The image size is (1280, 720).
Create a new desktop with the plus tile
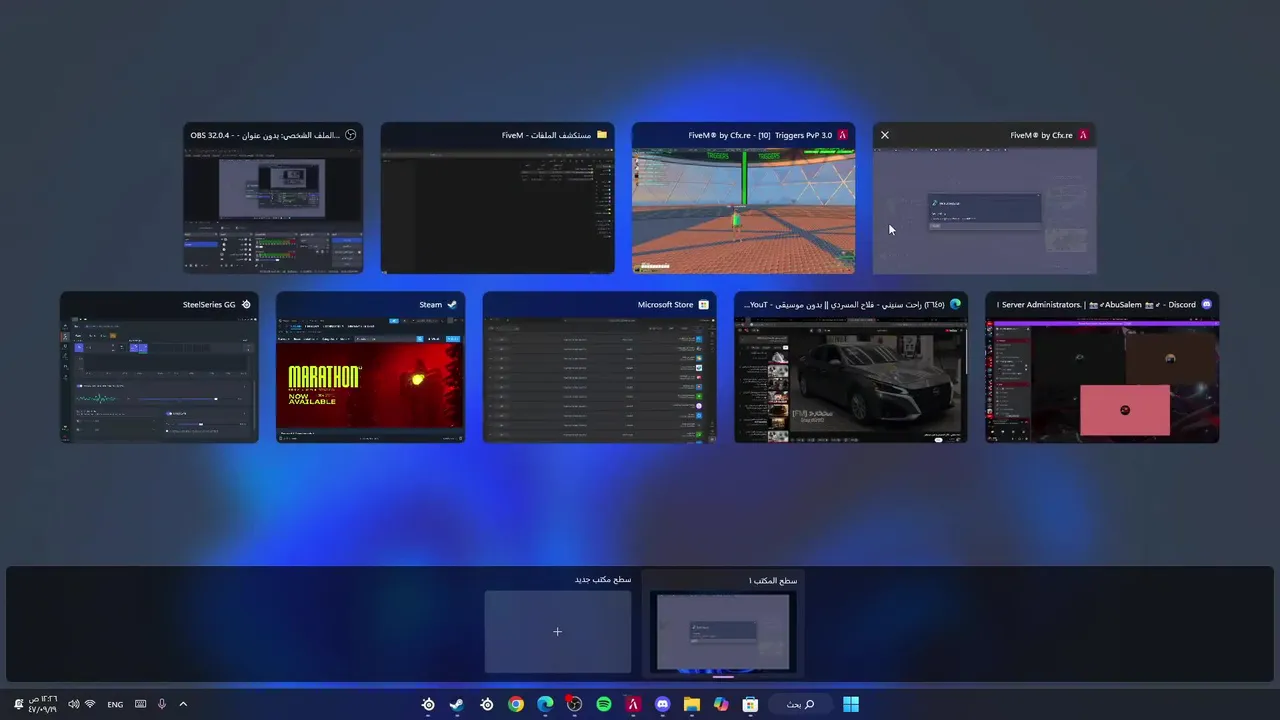[x=558, y=631]
